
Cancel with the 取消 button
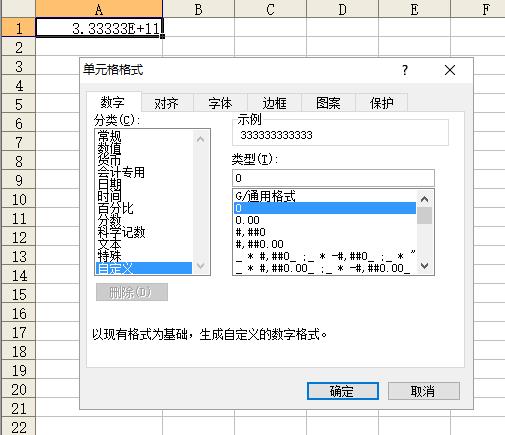[x=424, y=391]
